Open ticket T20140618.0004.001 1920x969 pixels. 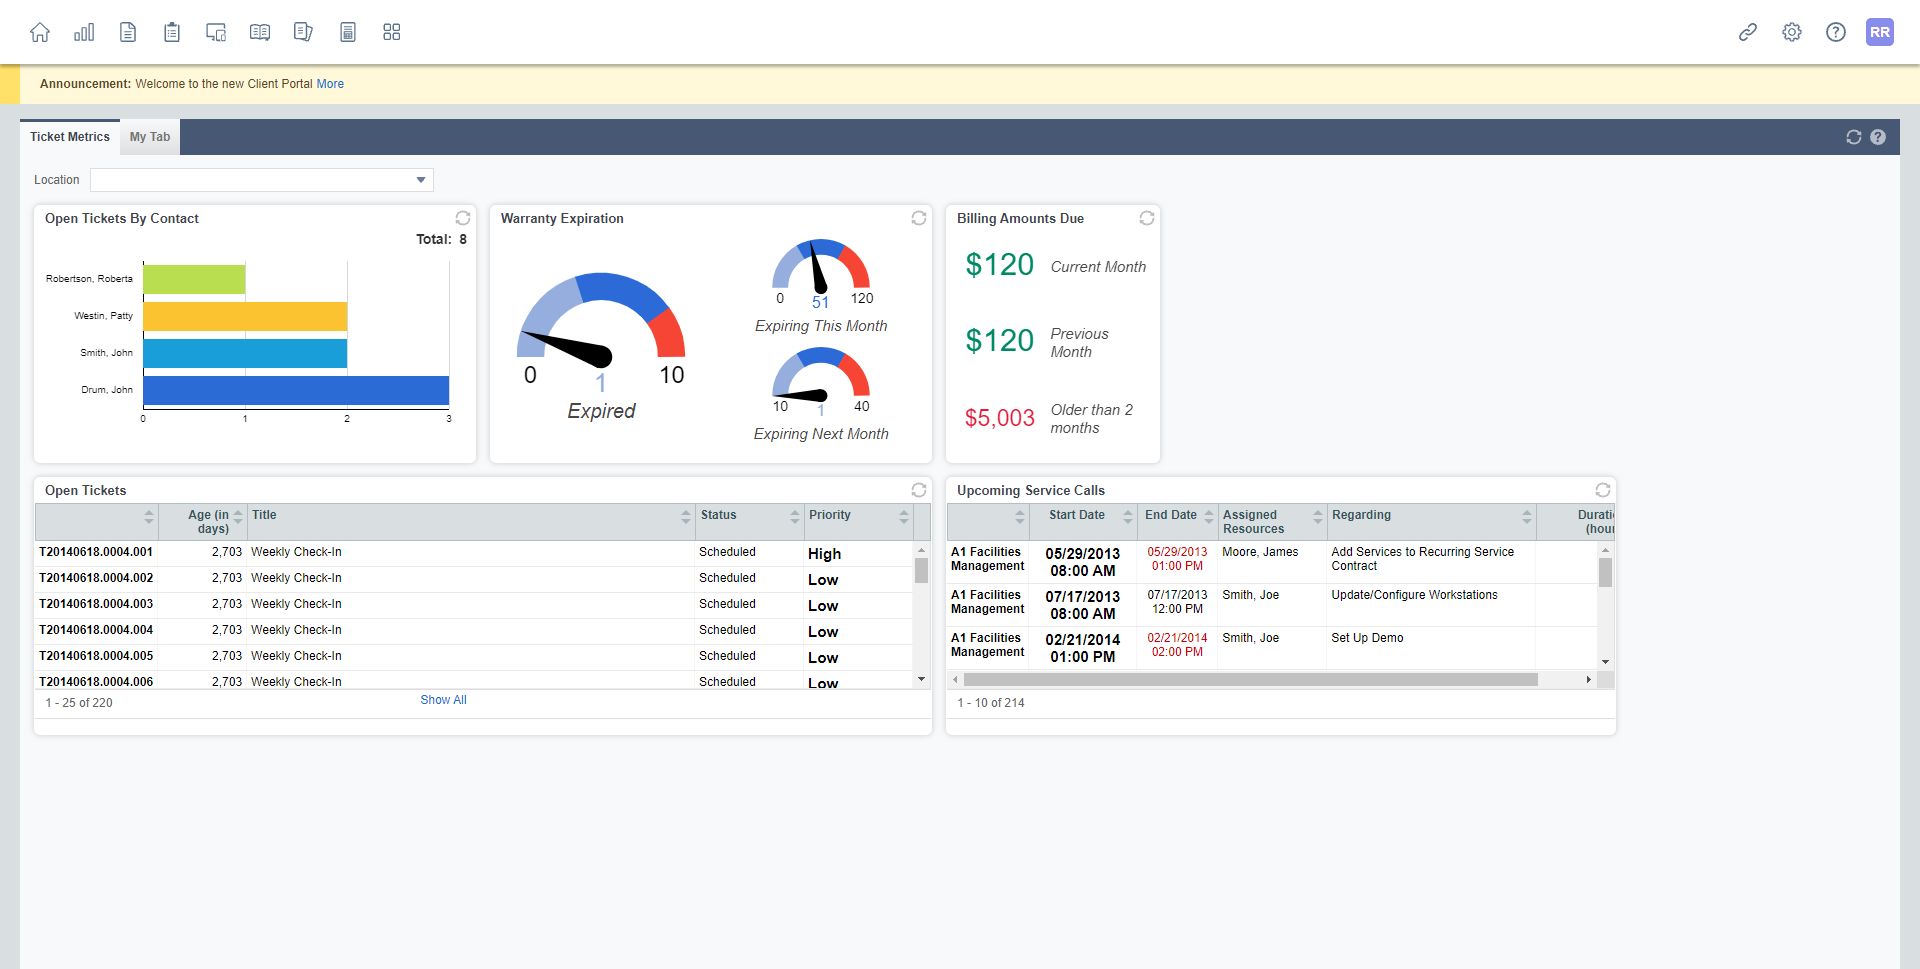[96, 552]
